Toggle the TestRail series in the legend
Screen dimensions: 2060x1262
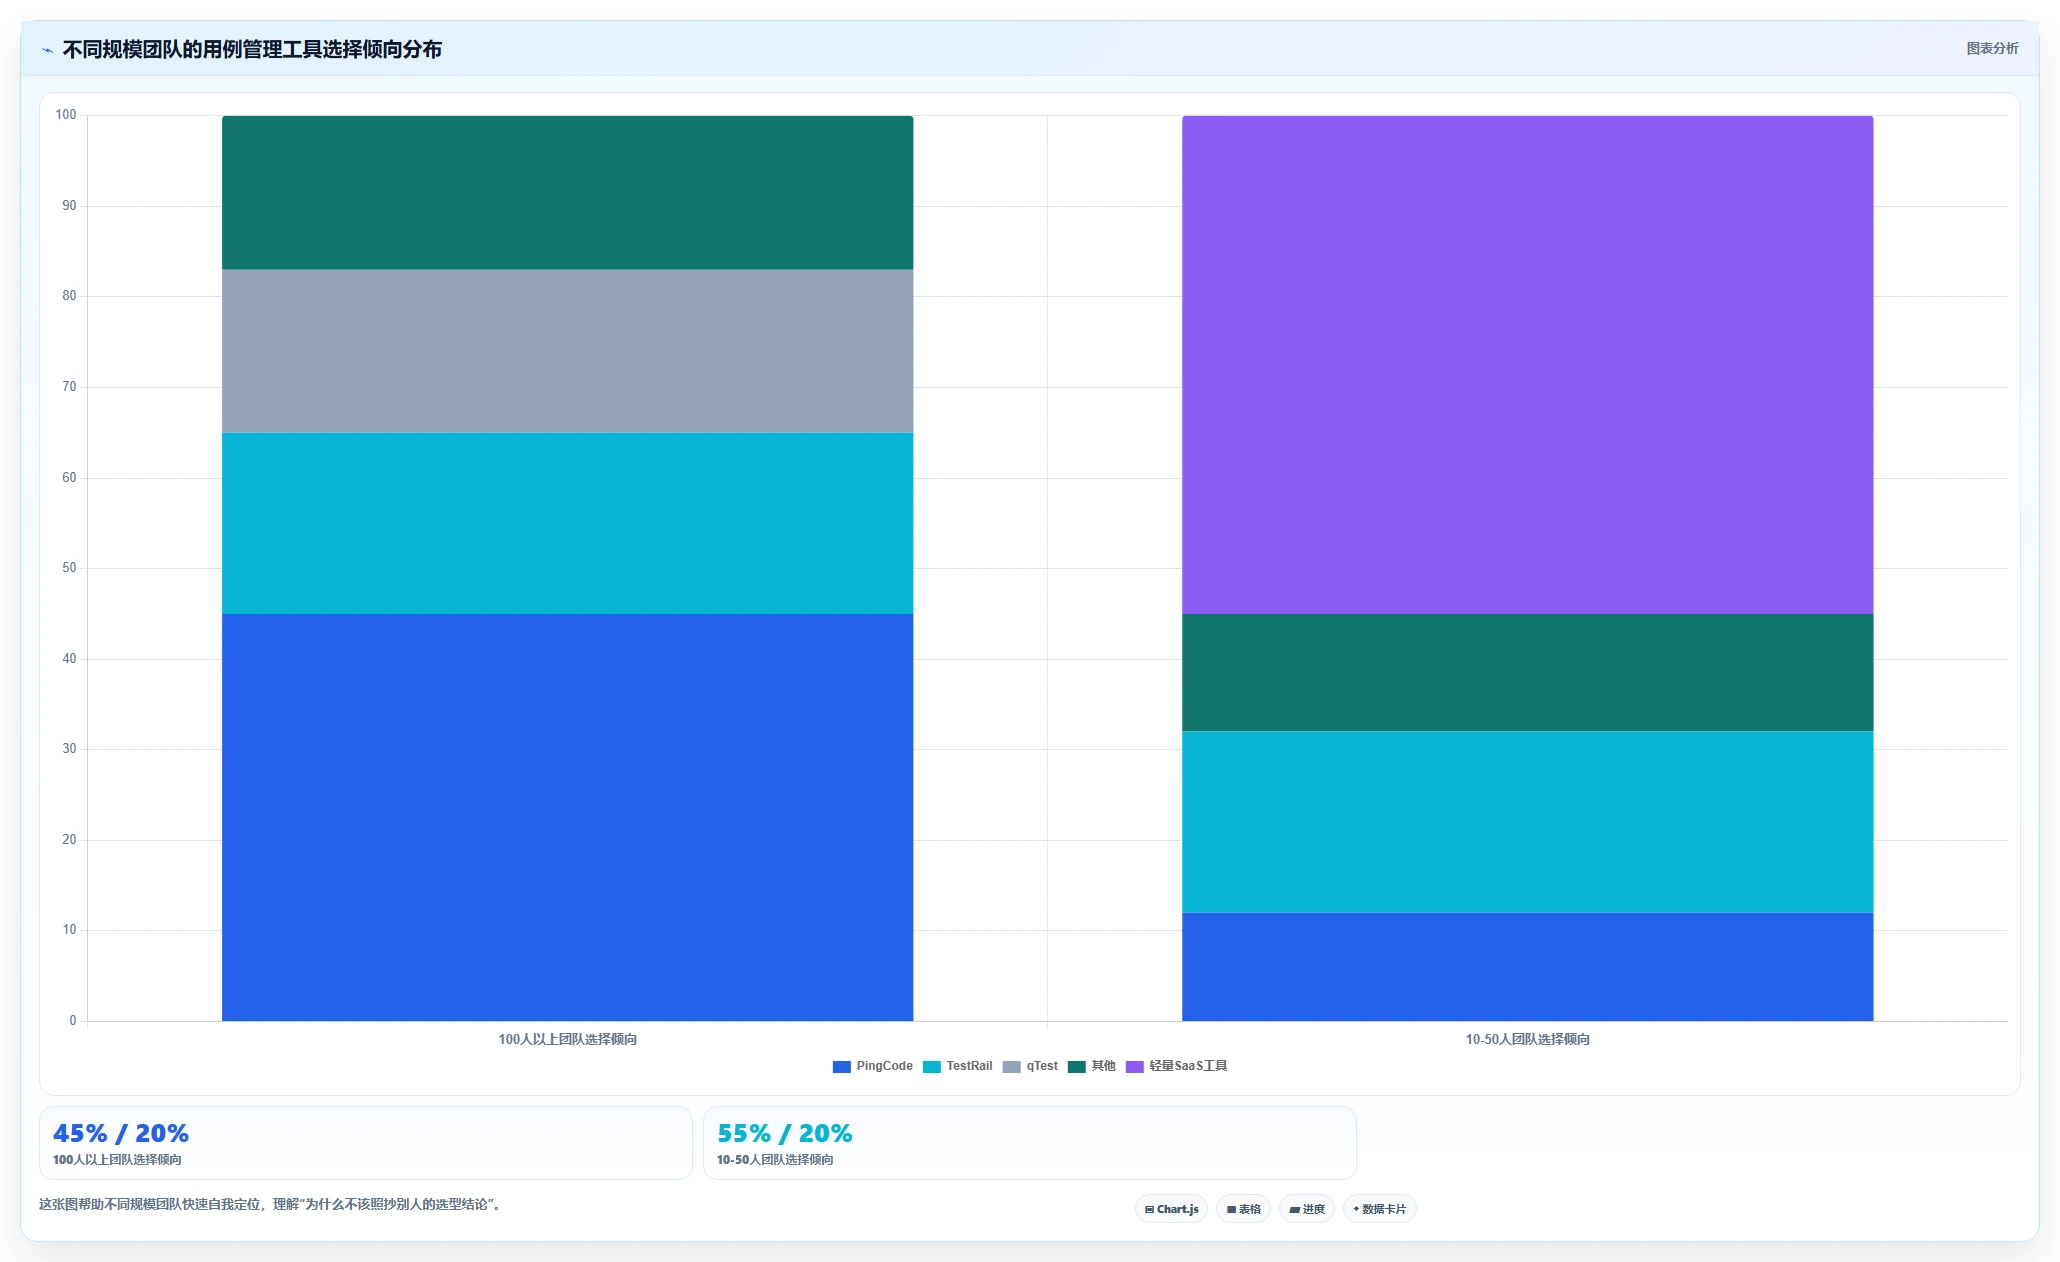click(x=957, y=1066)
